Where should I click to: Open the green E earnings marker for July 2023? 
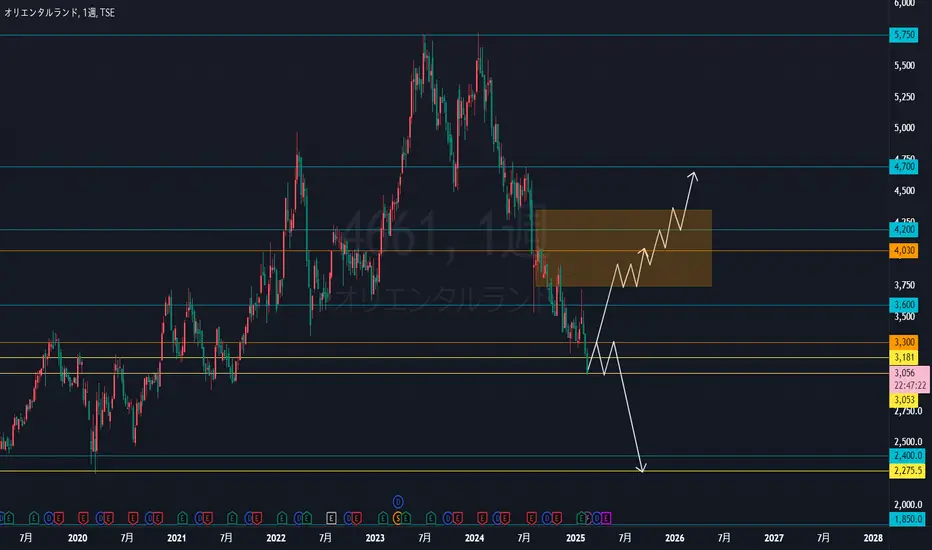(431, 518)
